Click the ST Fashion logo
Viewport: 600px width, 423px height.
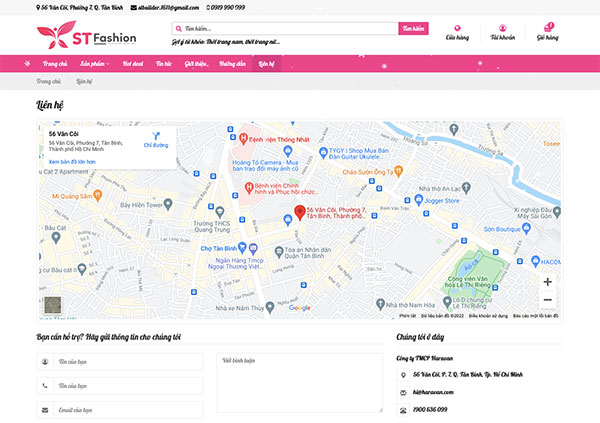tap(86, 35)
